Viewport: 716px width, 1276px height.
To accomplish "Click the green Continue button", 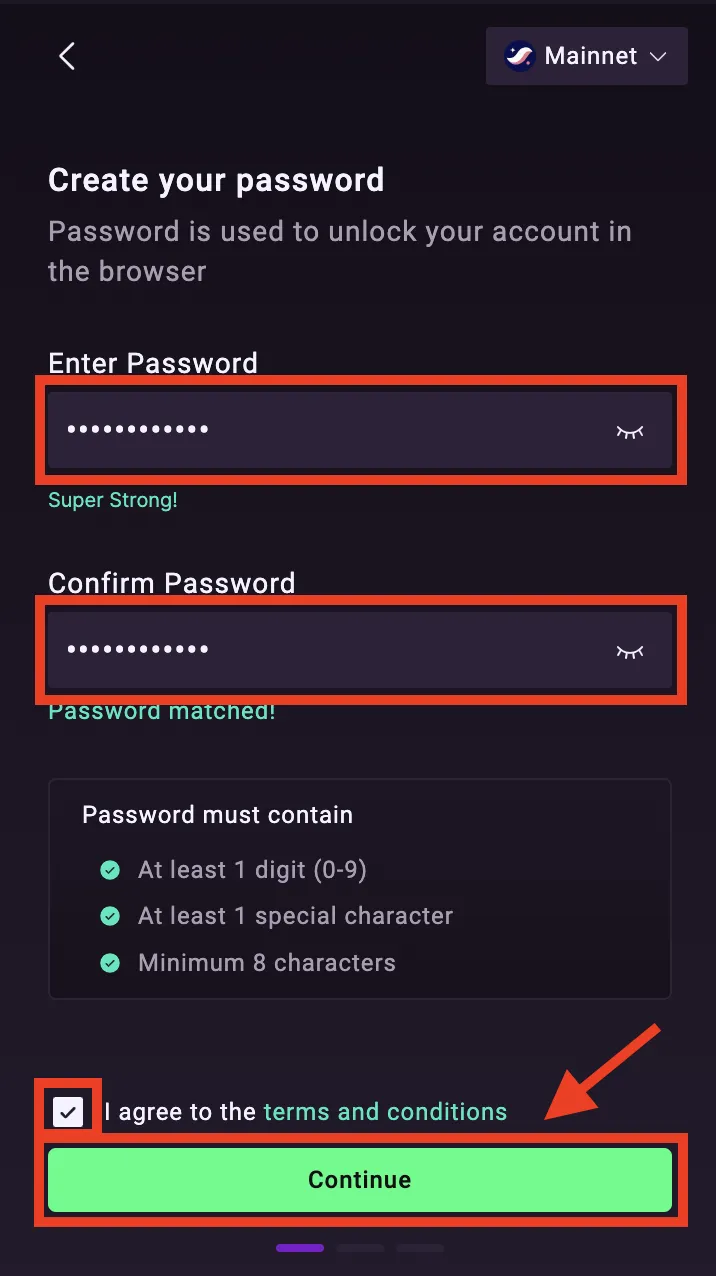I will point(360,1180).
